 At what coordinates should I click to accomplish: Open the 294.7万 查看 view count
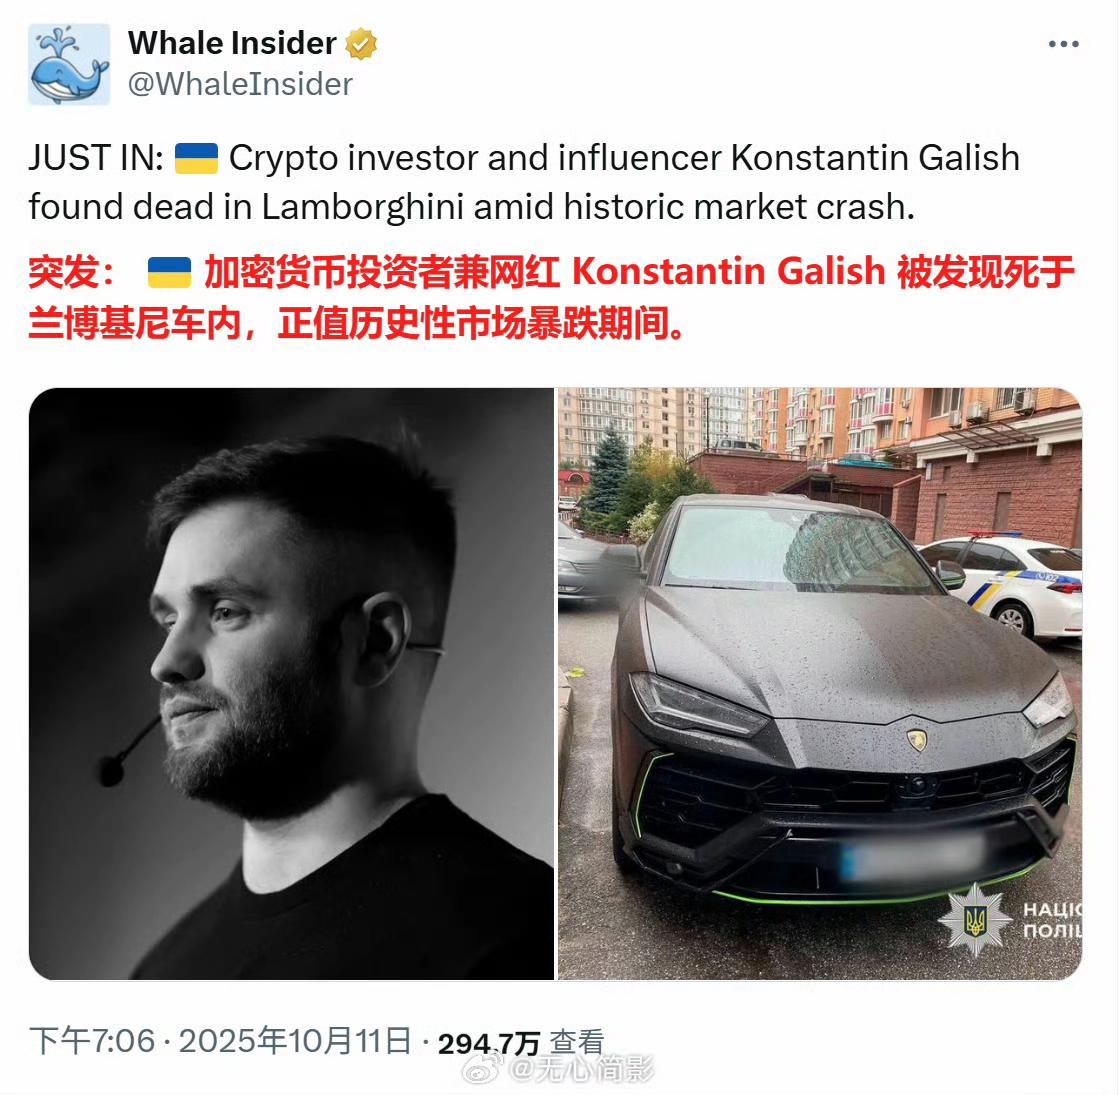tap(521, 1043)
